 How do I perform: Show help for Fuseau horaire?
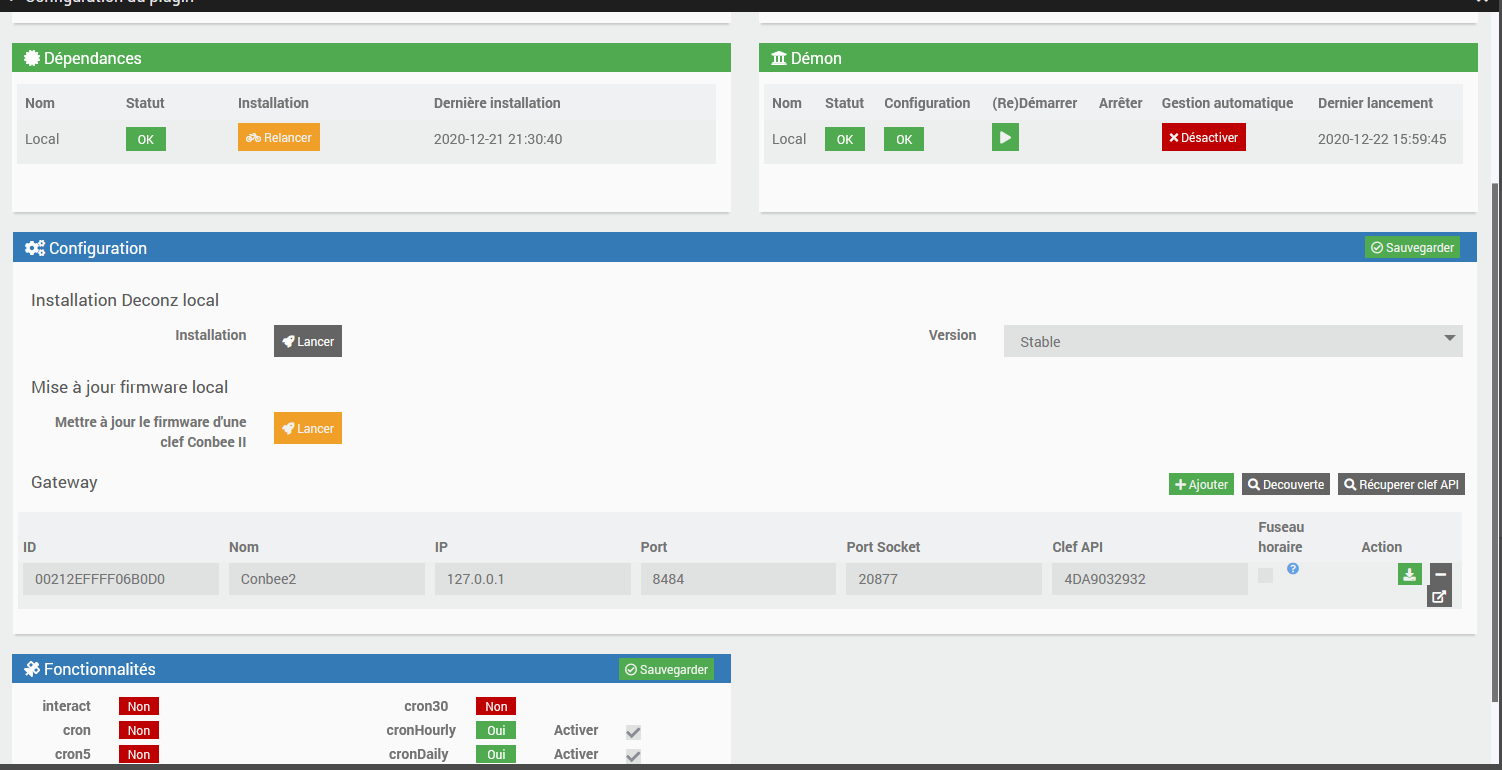[1293, 569]
